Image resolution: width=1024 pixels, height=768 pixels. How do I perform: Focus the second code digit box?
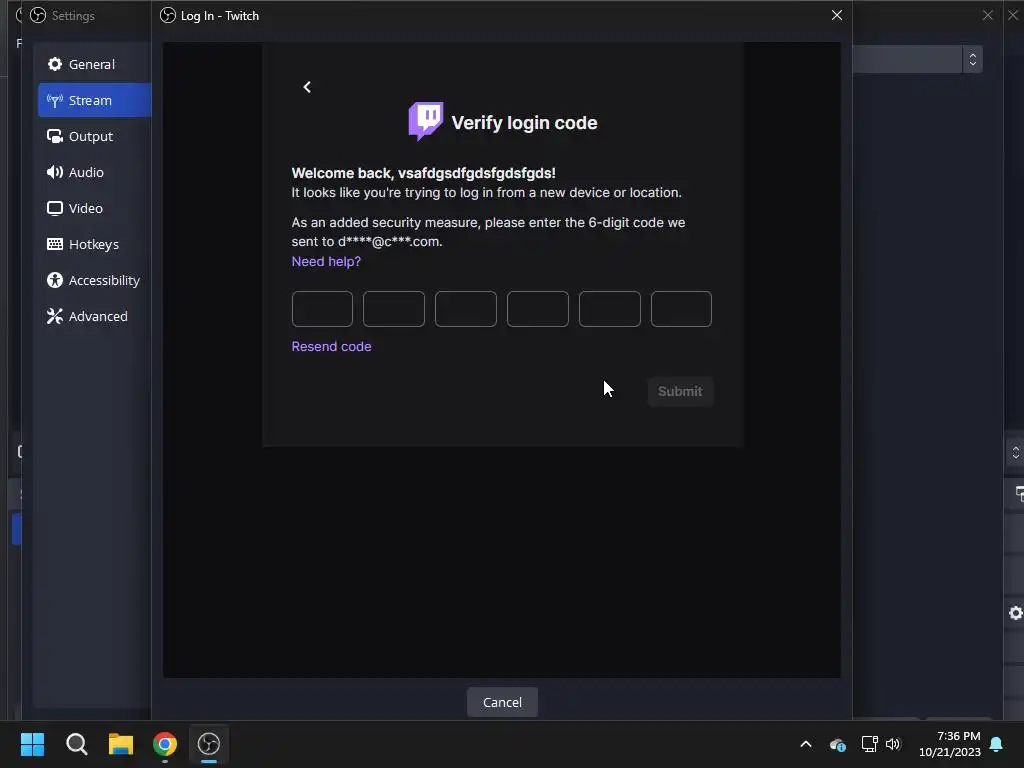pyautogui.click(x=394, y=309)
